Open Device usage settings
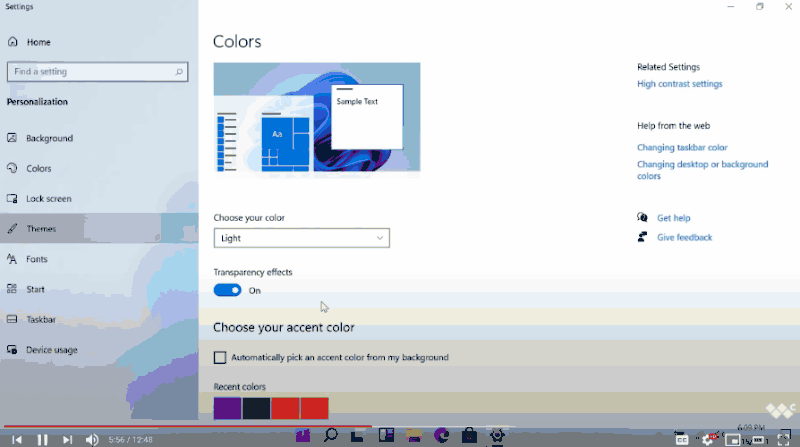The image size is (800, 447). point(43,350)
